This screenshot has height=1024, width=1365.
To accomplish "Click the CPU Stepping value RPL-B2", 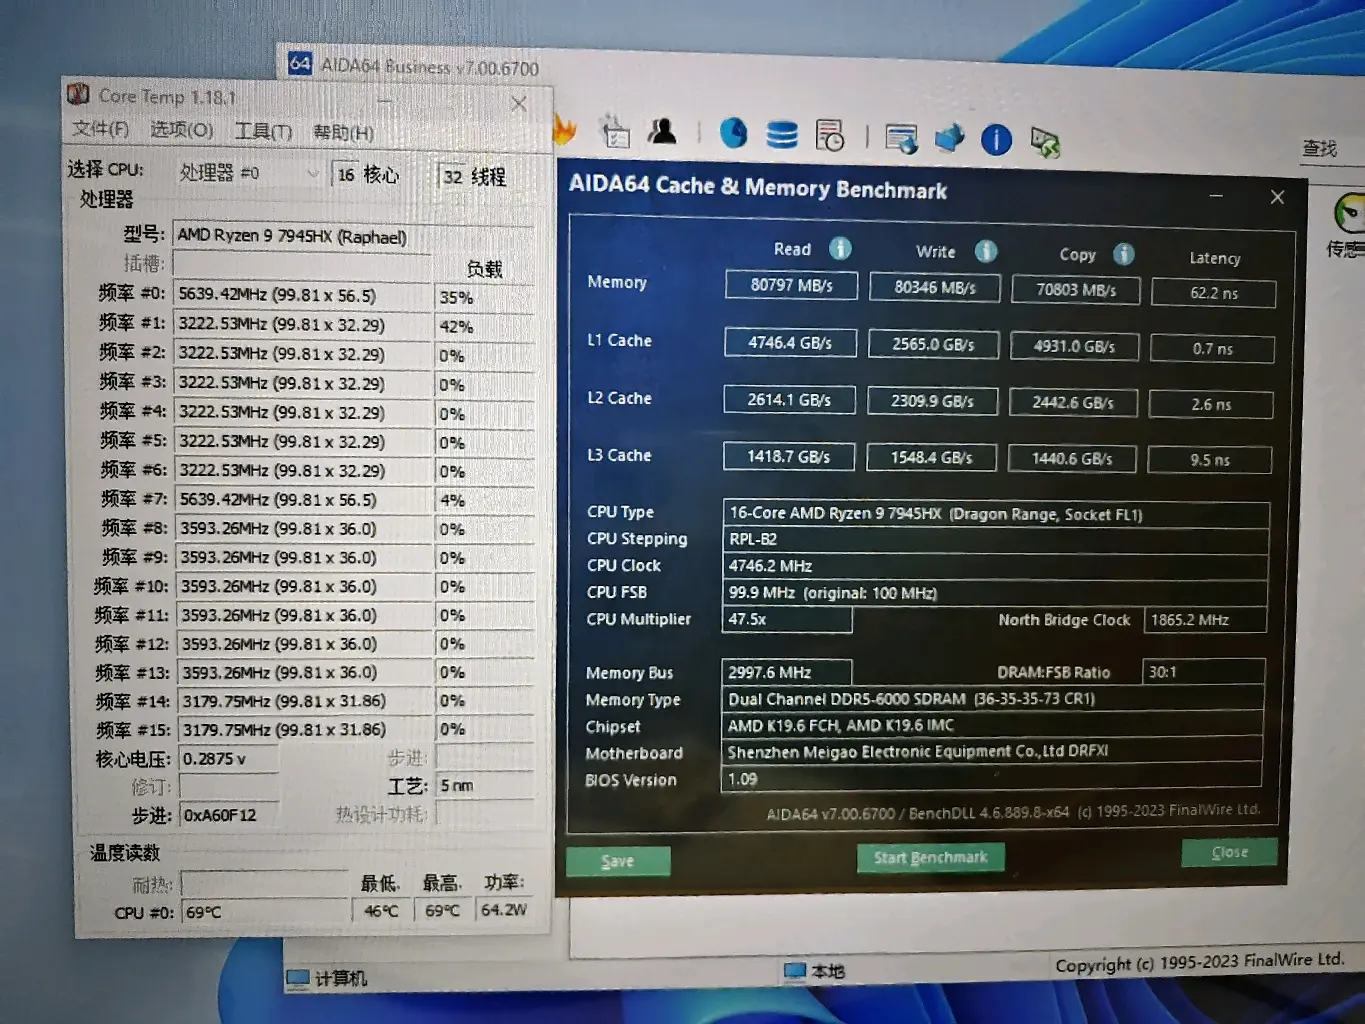I will point(996,540).
